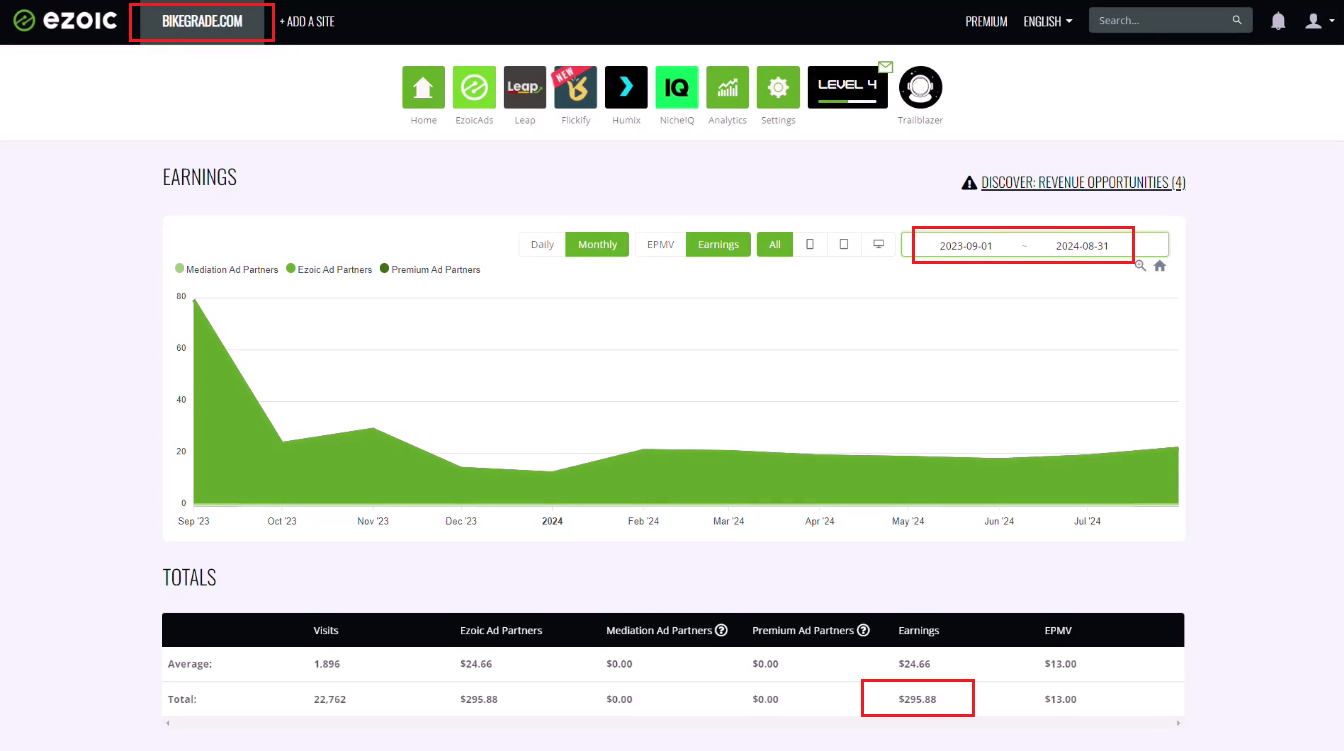Click the TOTALS section heading
Image resolution: width=1344 pixels, height=751 pixels.
[x=189, y=577]
